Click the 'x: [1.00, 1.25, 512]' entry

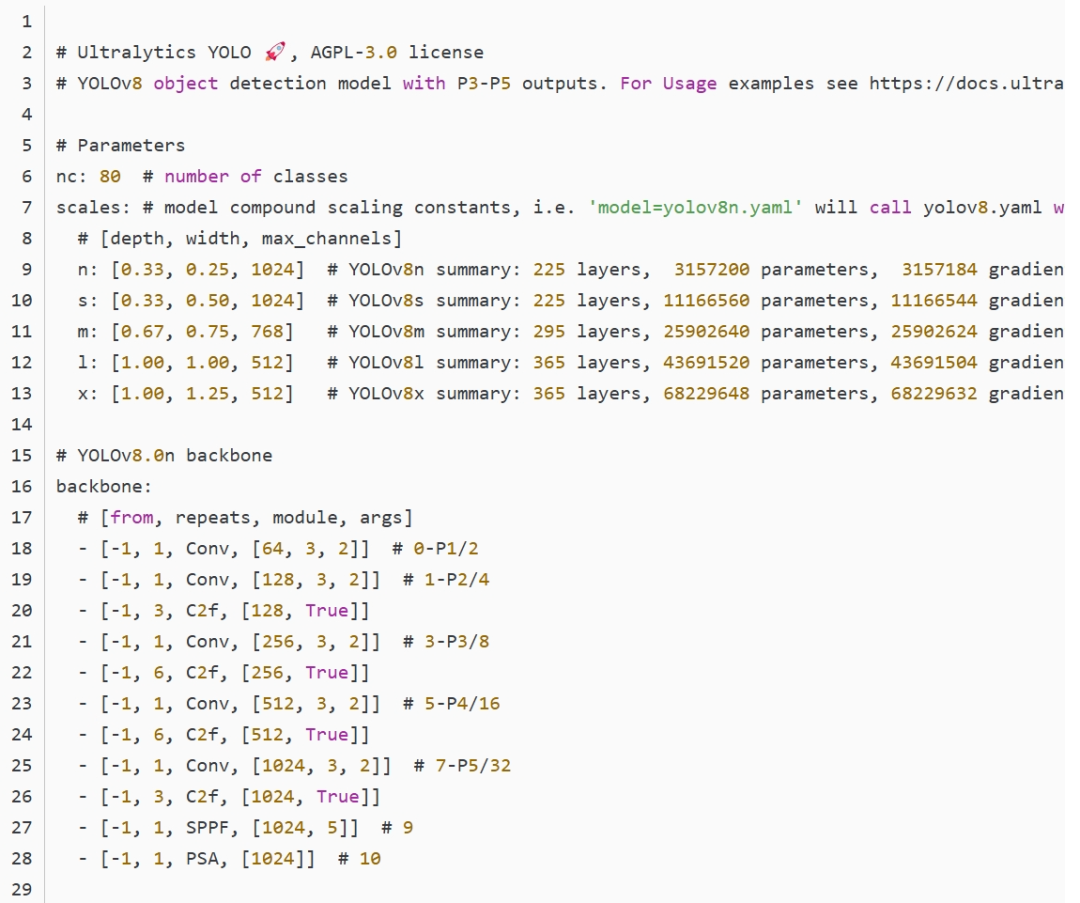pyautogui.click(x=185, y=393)
